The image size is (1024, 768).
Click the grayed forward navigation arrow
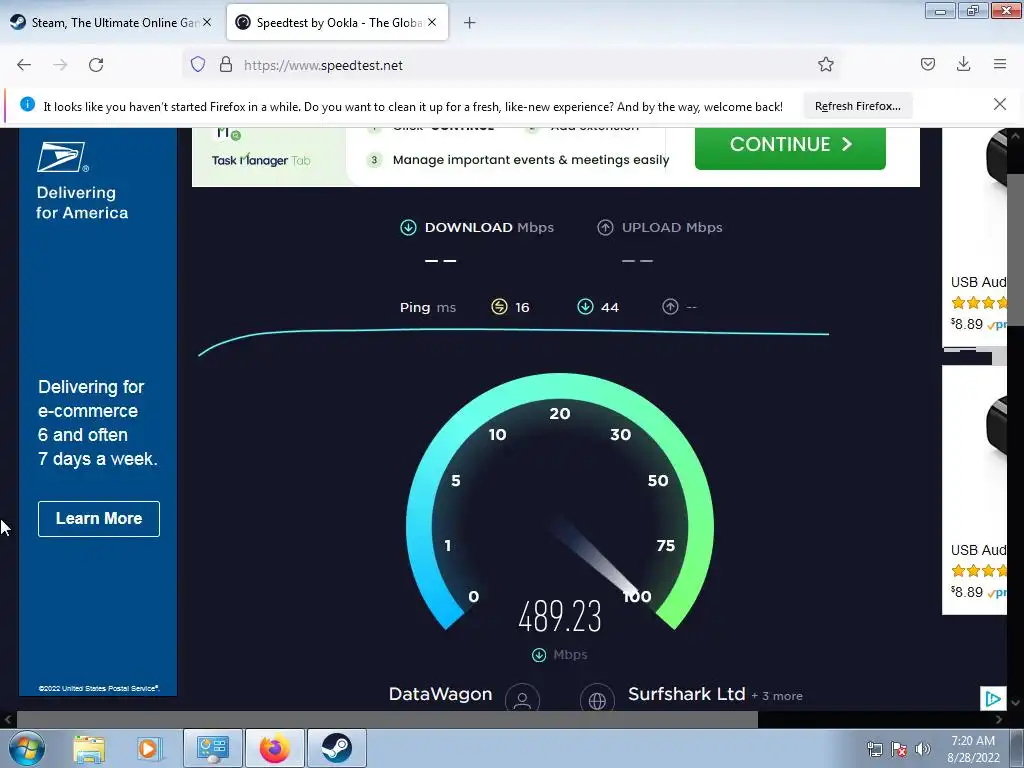click(60, 65)
